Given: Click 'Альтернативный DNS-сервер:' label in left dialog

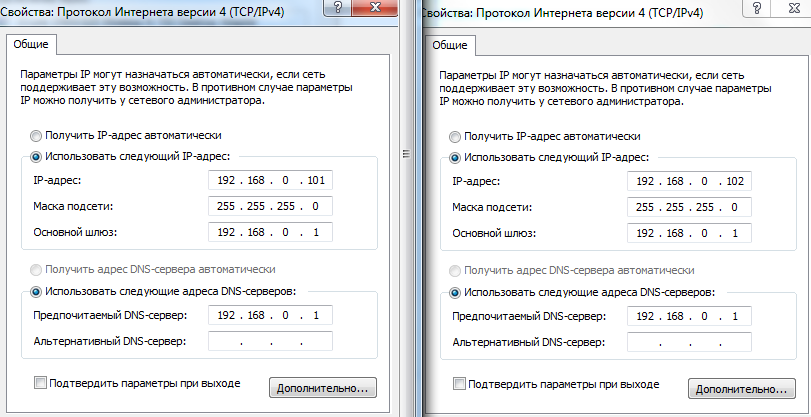Looking at the screenshot, I should tap(110, 341).
